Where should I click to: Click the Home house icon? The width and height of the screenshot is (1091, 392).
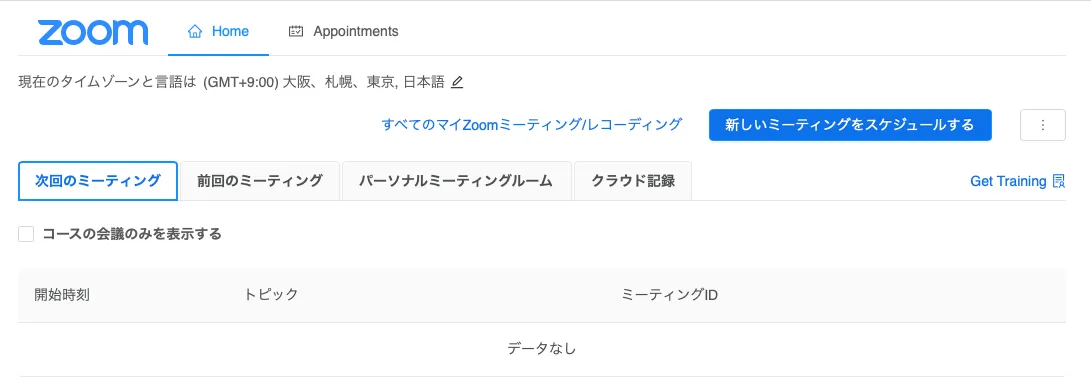pos(195,31)
